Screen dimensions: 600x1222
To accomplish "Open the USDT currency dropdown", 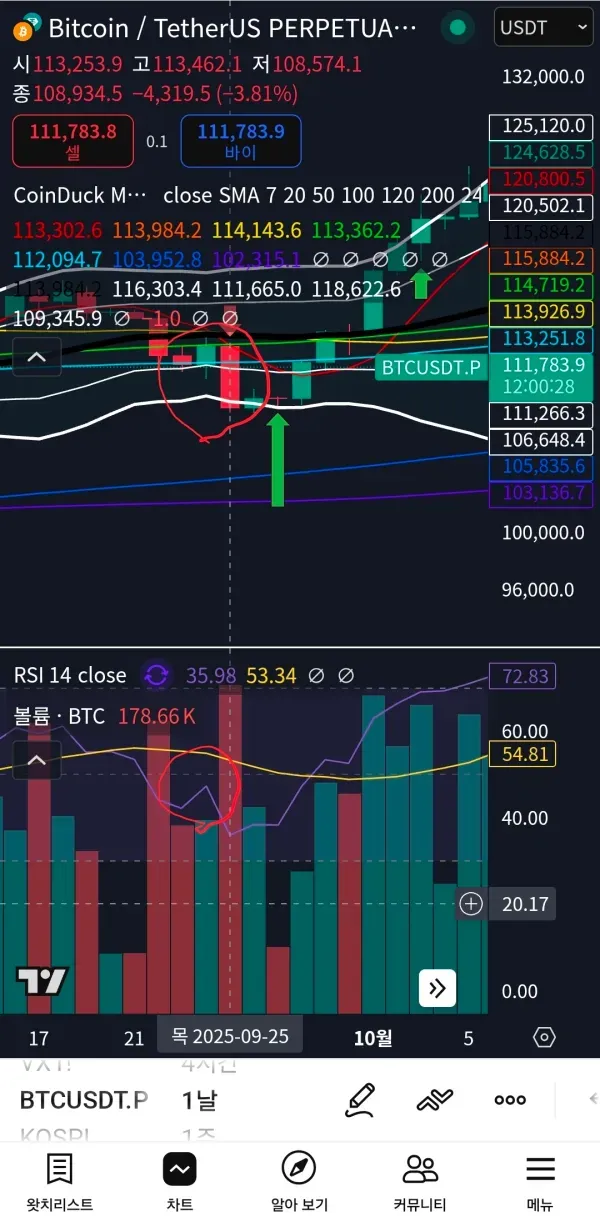I will click(543, 28).
